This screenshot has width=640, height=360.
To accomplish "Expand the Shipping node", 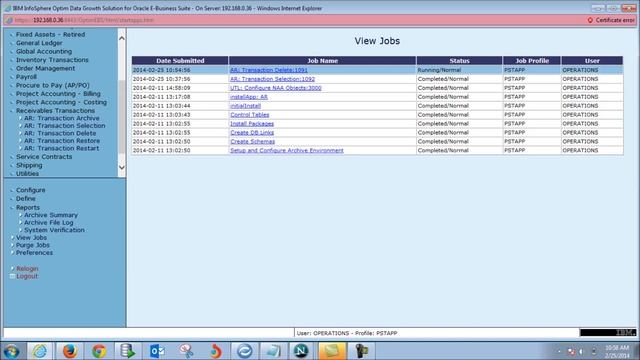I will [29, 165].
